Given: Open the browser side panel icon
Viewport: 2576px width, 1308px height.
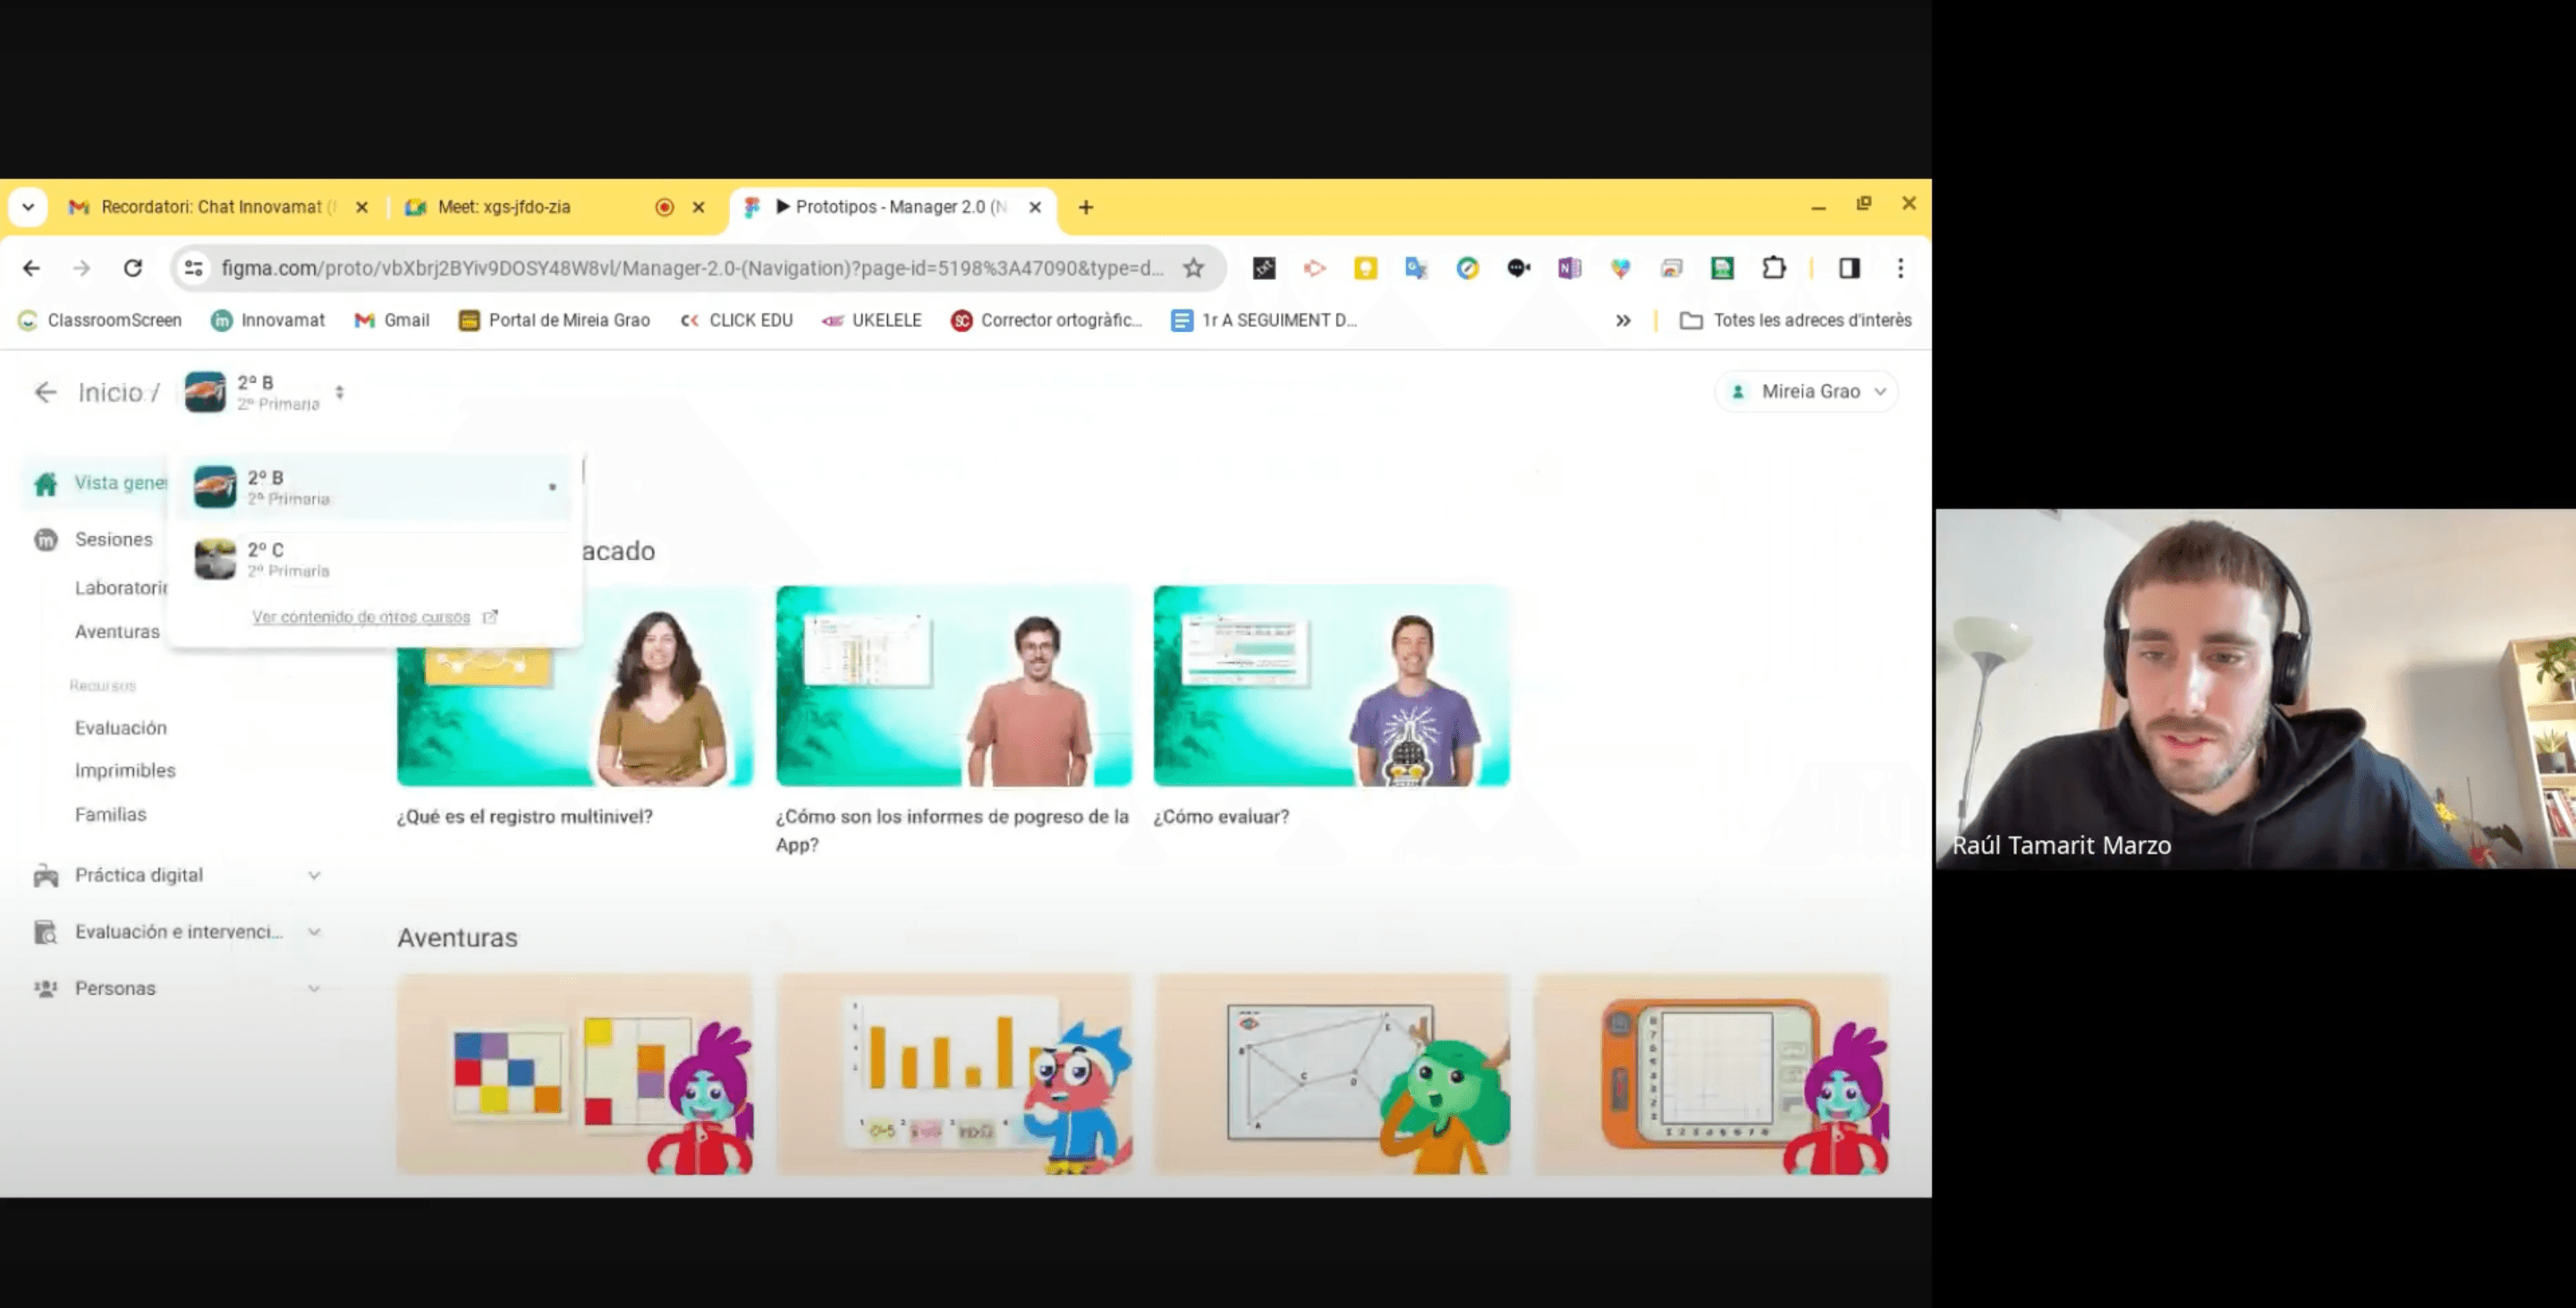Looking at the screenshot, I should [1848, 268].
